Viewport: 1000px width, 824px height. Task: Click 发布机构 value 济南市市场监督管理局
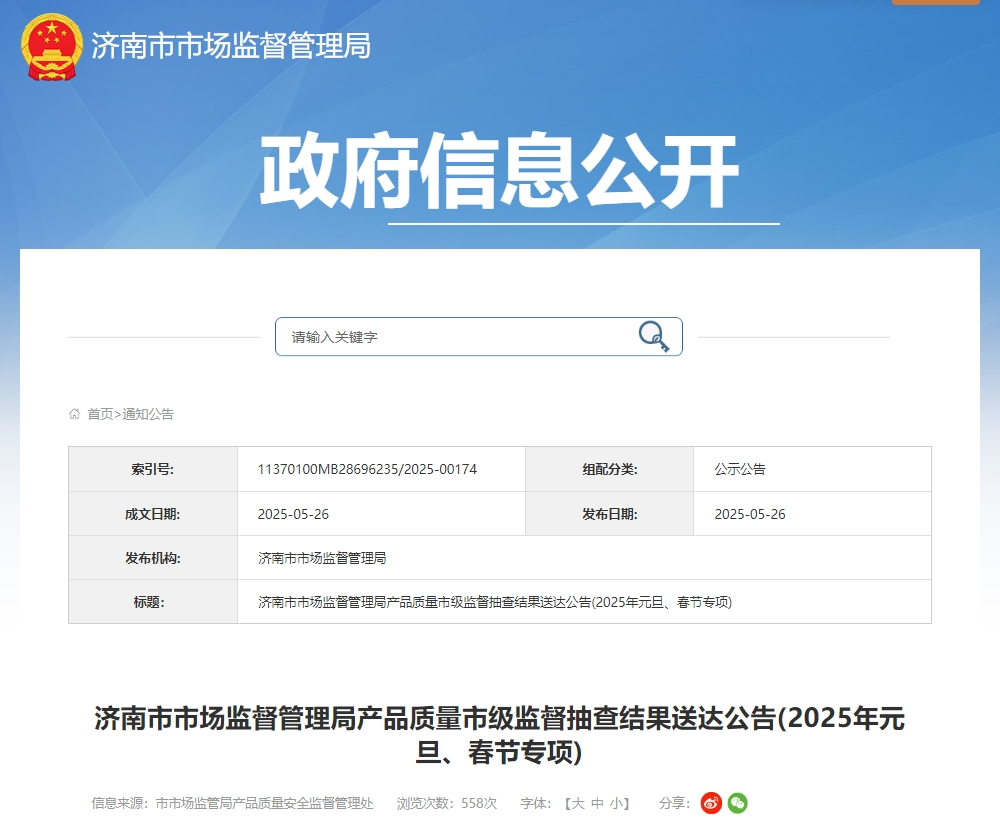[322, 558]
